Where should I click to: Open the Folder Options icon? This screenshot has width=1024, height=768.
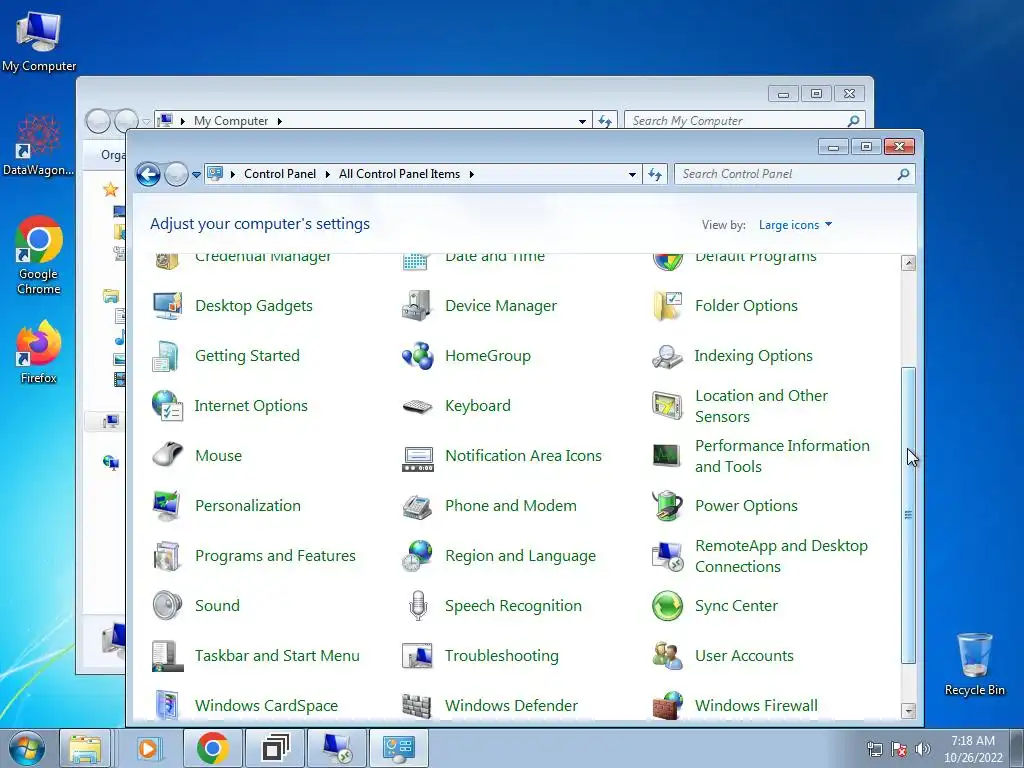(667, 306)
